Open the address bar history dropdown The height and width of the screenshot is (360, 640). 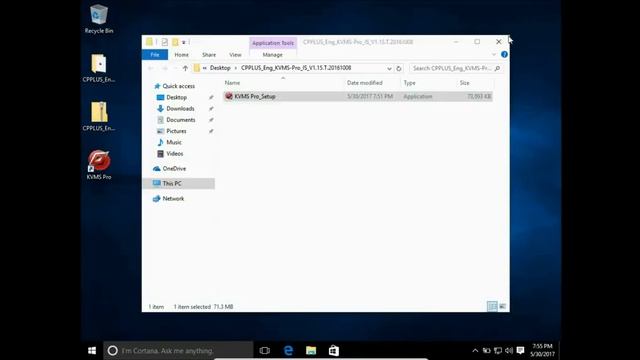389,68
